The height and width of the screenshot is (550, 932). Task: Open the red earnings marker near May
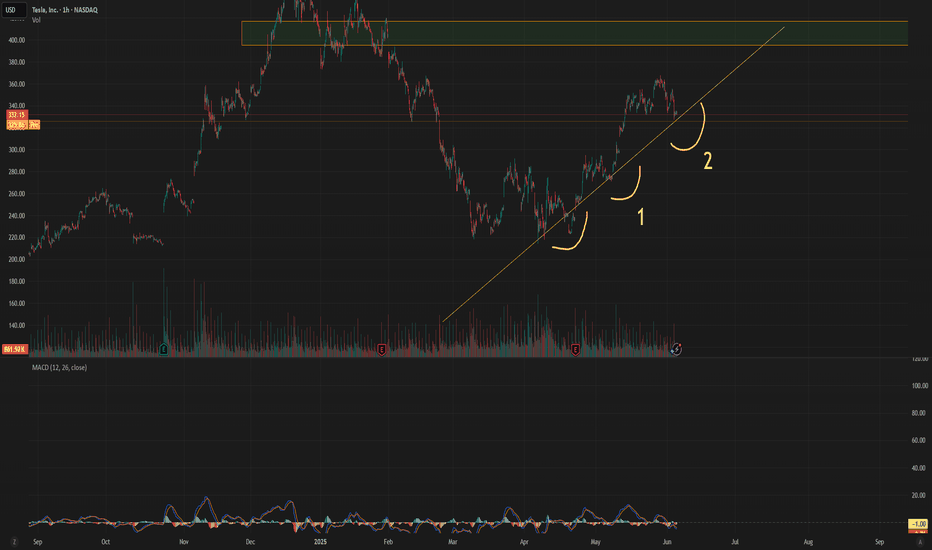click(x=575, y=350)
